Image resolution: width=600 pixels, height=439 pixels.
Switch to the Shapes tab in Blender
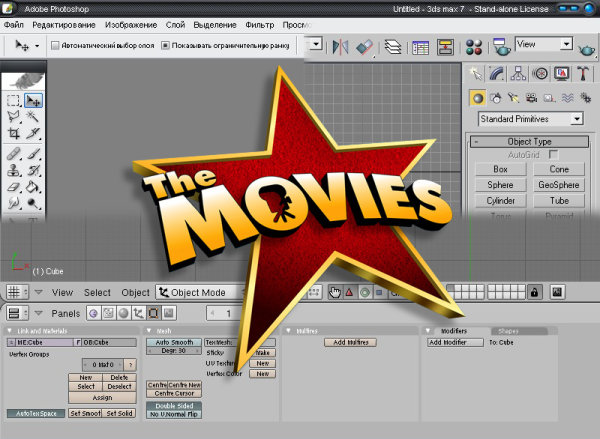point(508,331)
